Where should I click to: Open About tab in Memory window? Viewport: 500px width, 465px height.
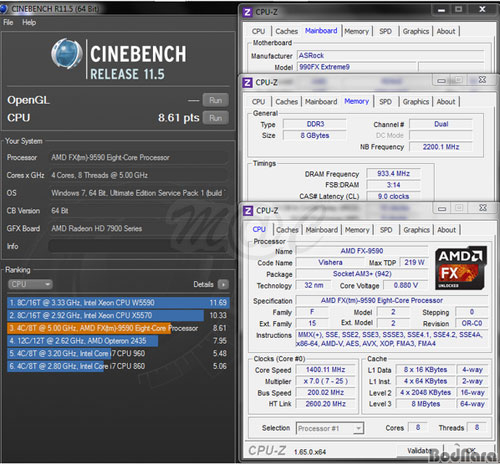(x=446, y=102)
